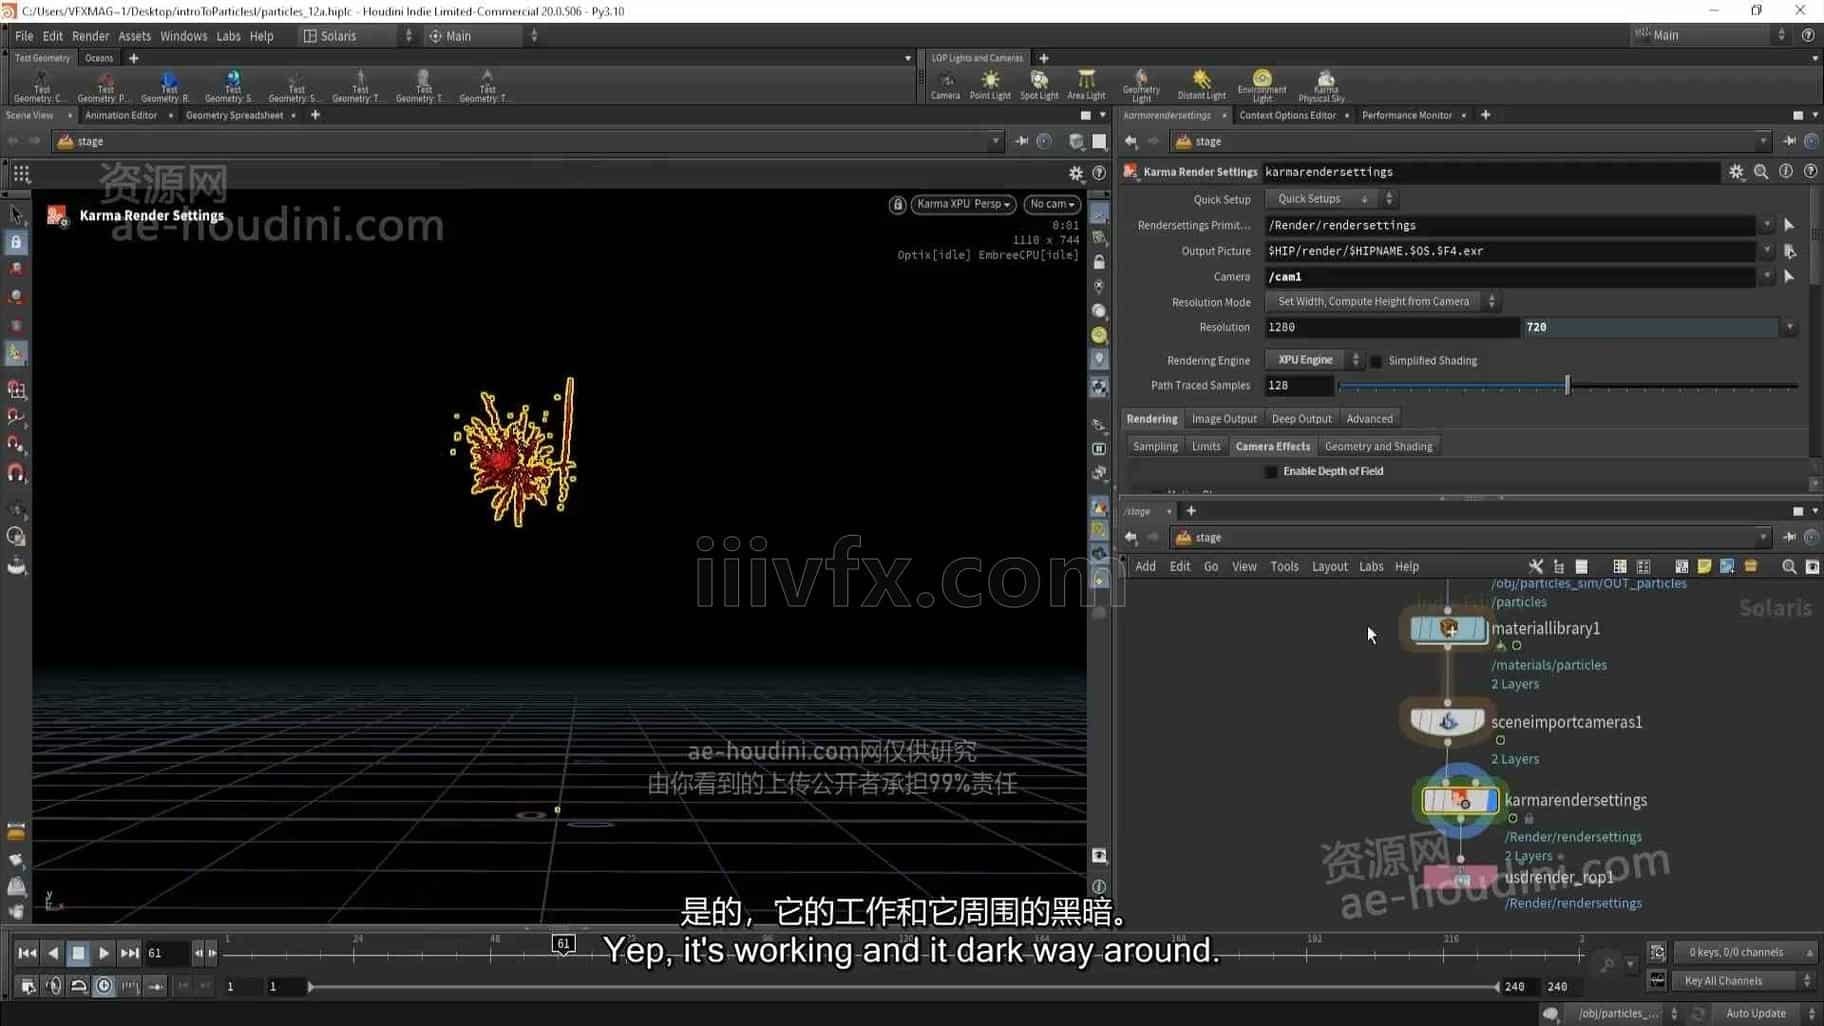
Task: Create an Environment Light from the shelf
Action: click(1262, 85)
